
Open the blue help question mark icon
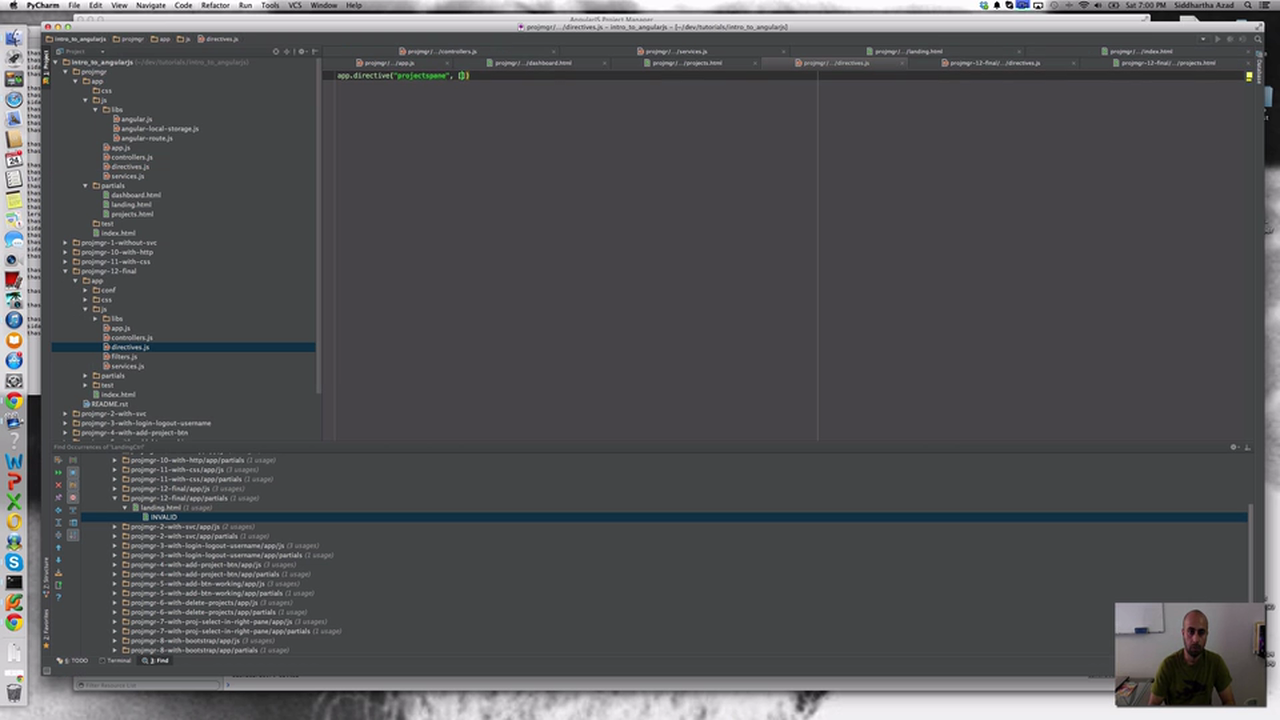click(x=58, y=598)
